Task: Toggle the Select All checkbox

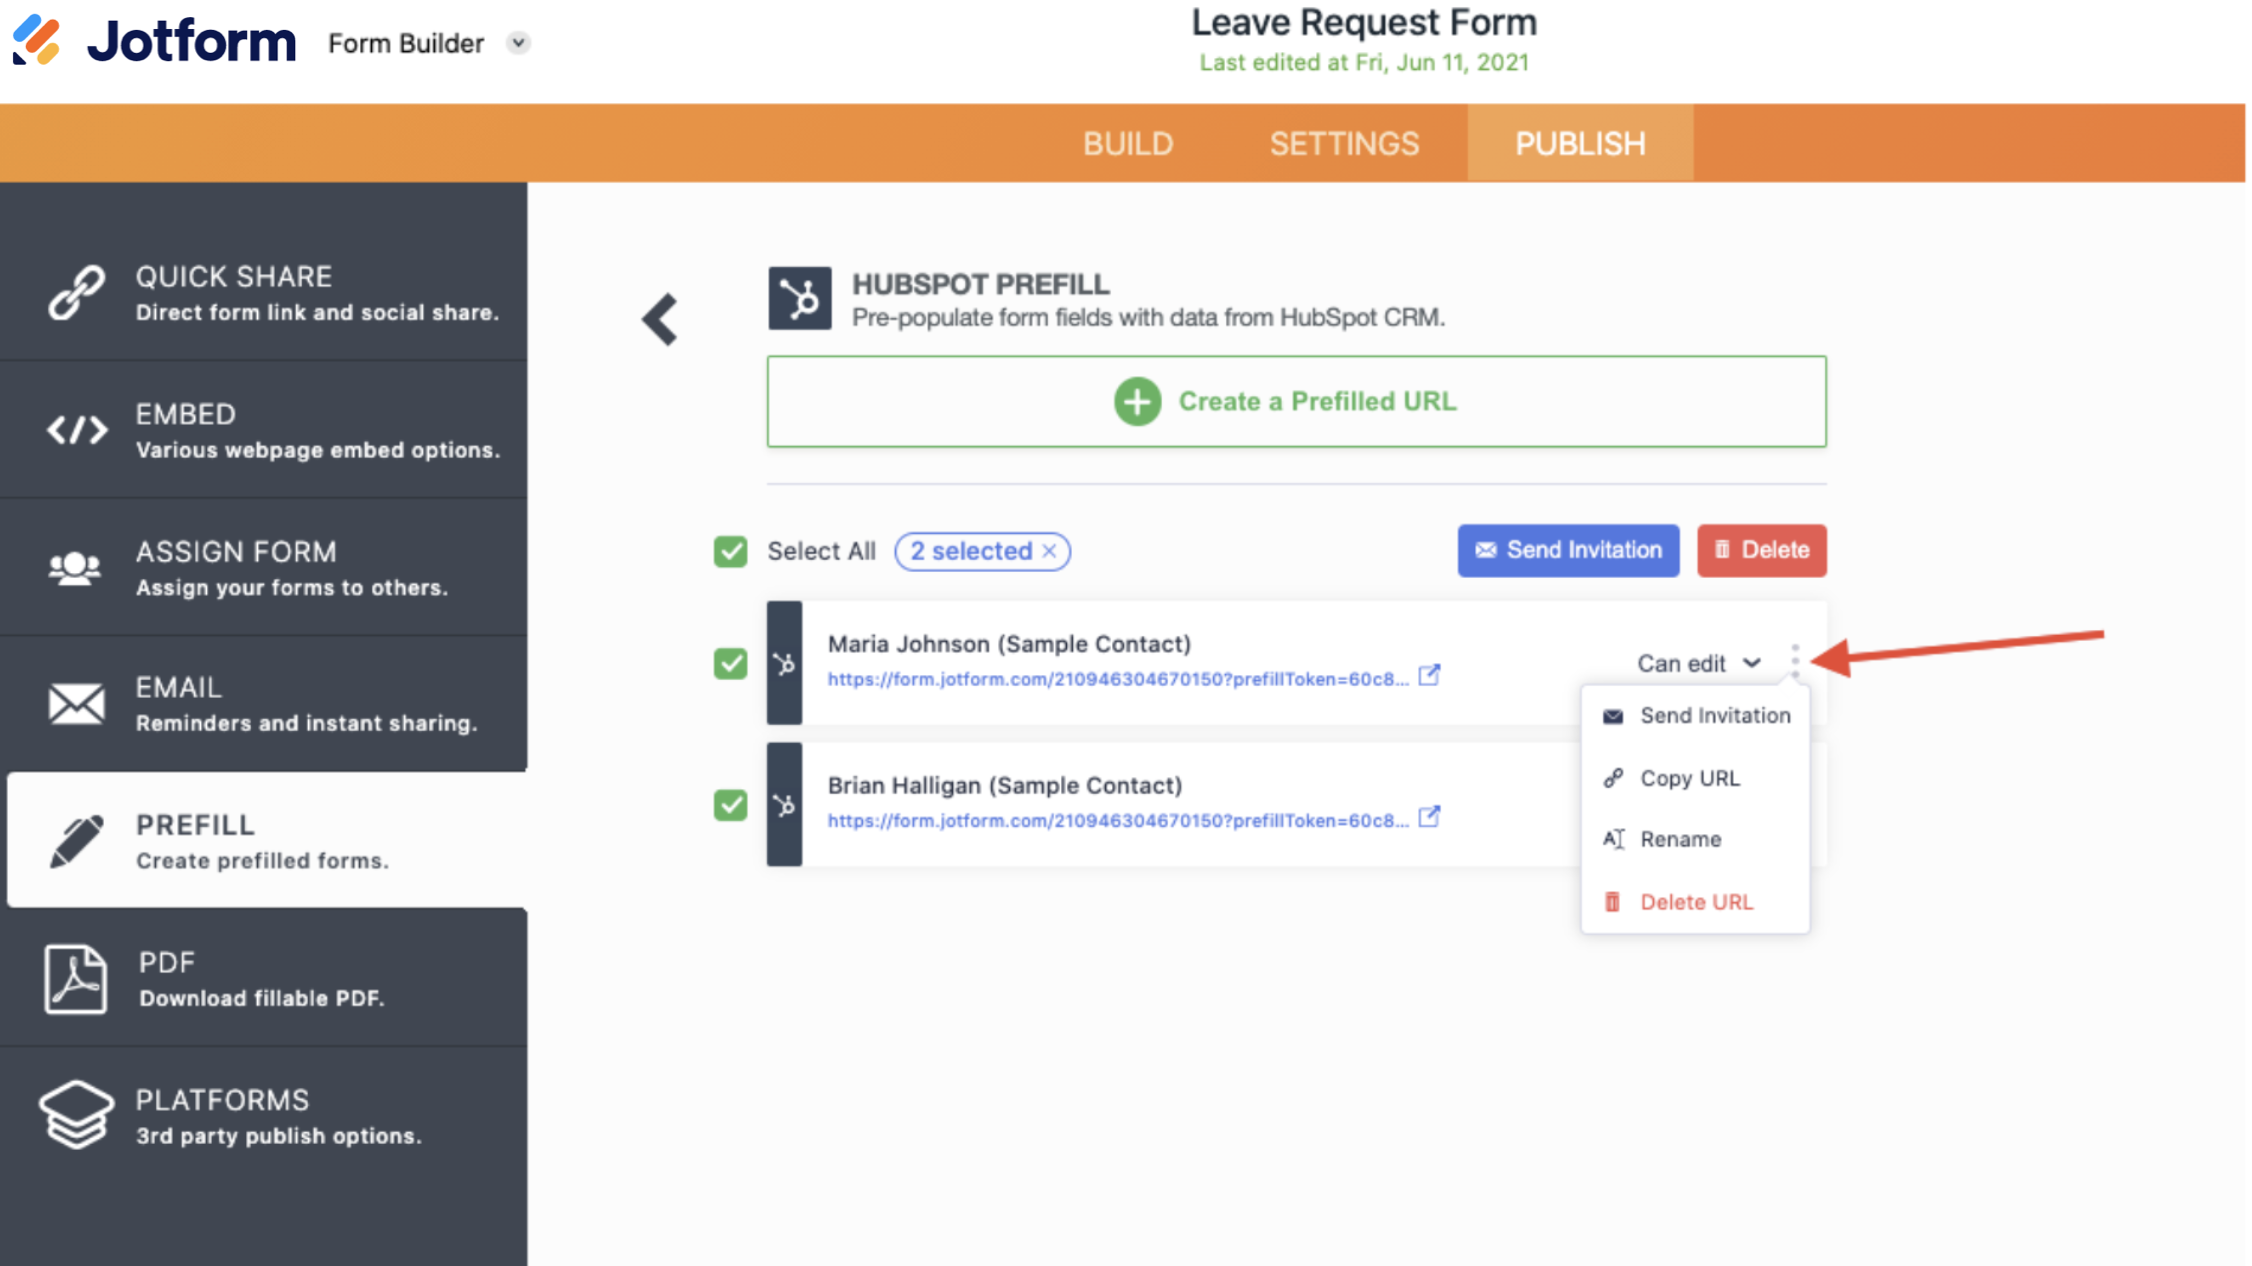Action: pyautogui.click(x=730, y=551)
